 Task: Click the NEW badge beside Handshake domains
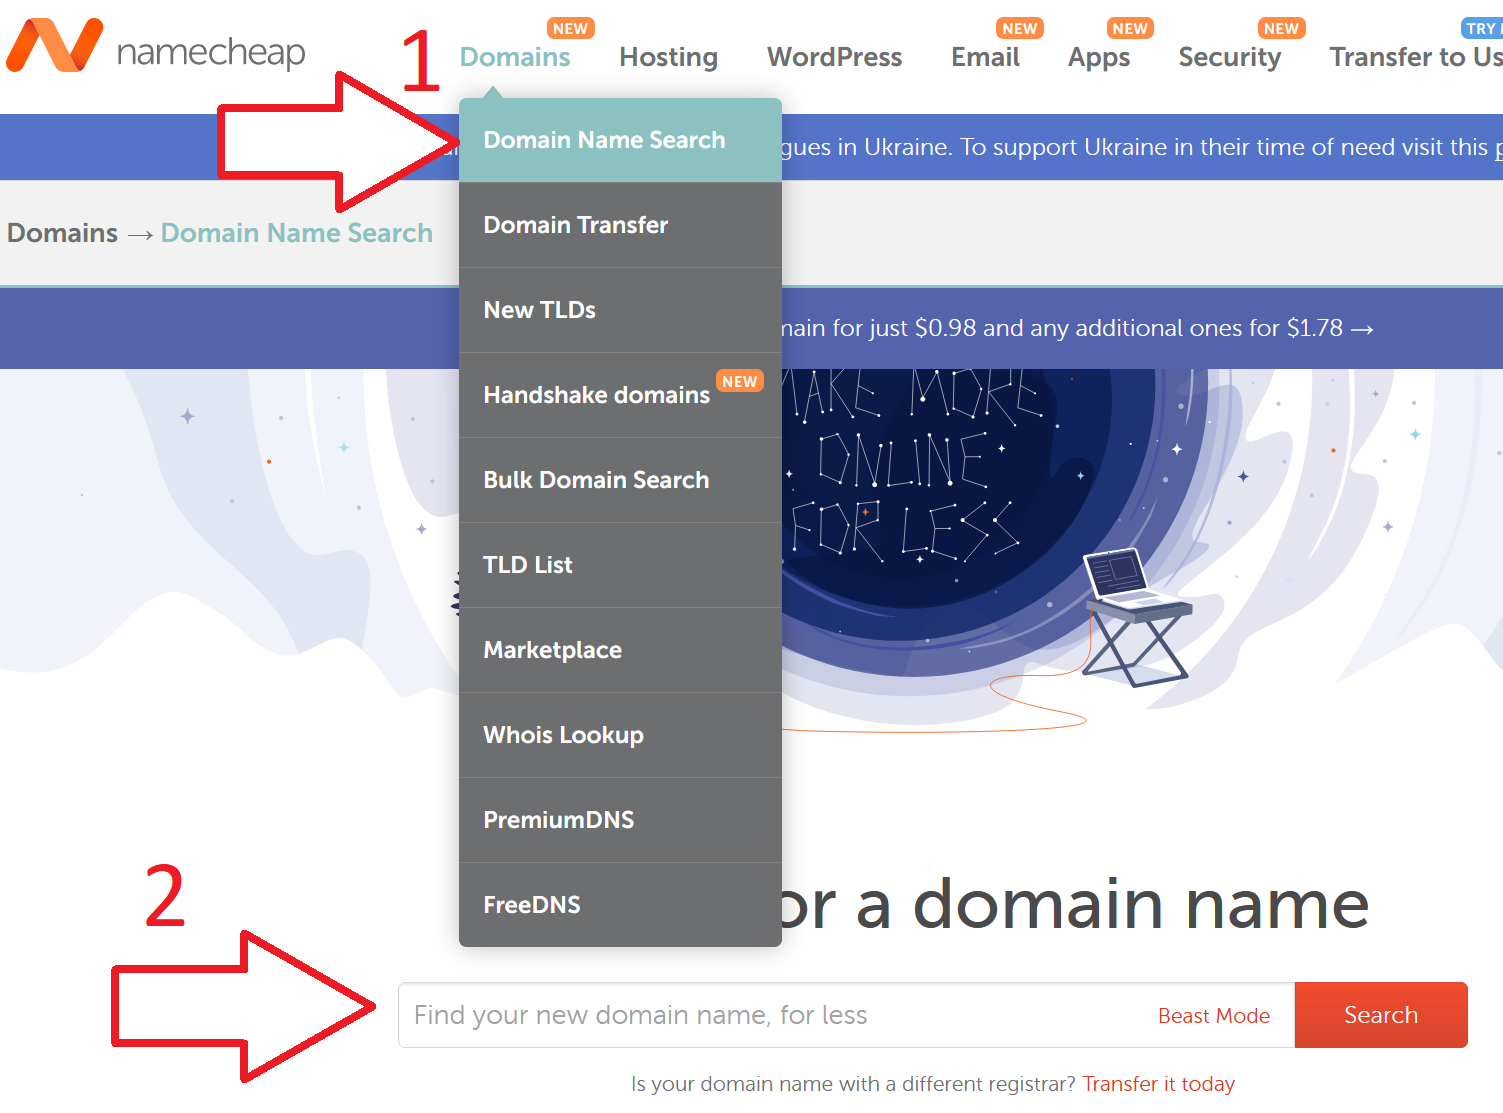[740, 381]
